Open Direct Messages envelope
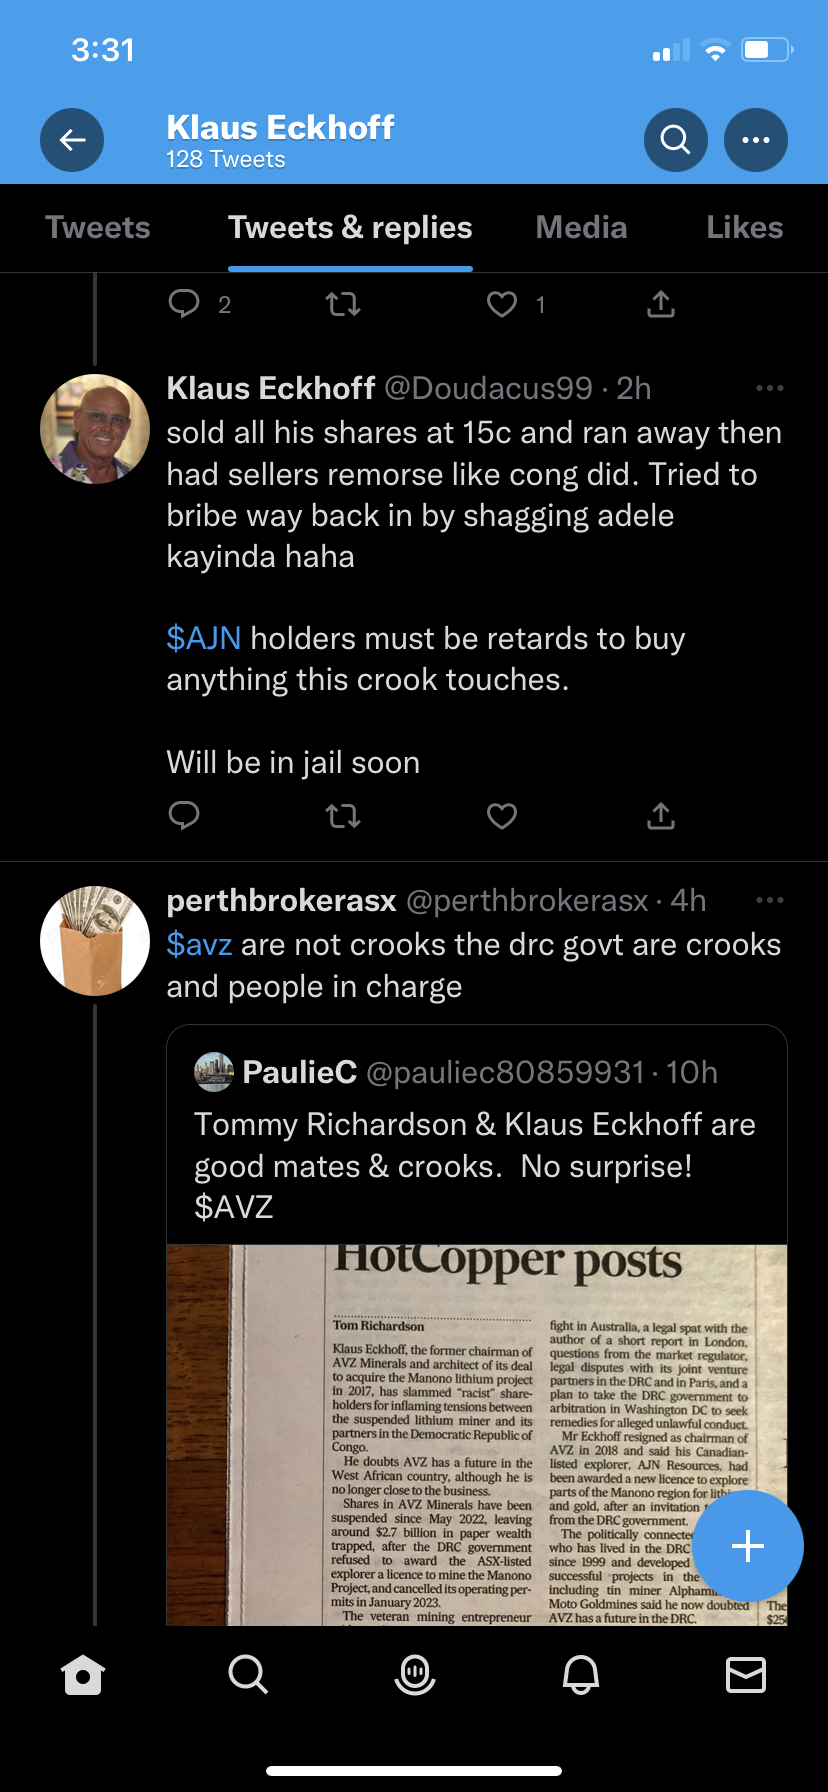Viewport: 828px width, 1792px height. 746,1673
